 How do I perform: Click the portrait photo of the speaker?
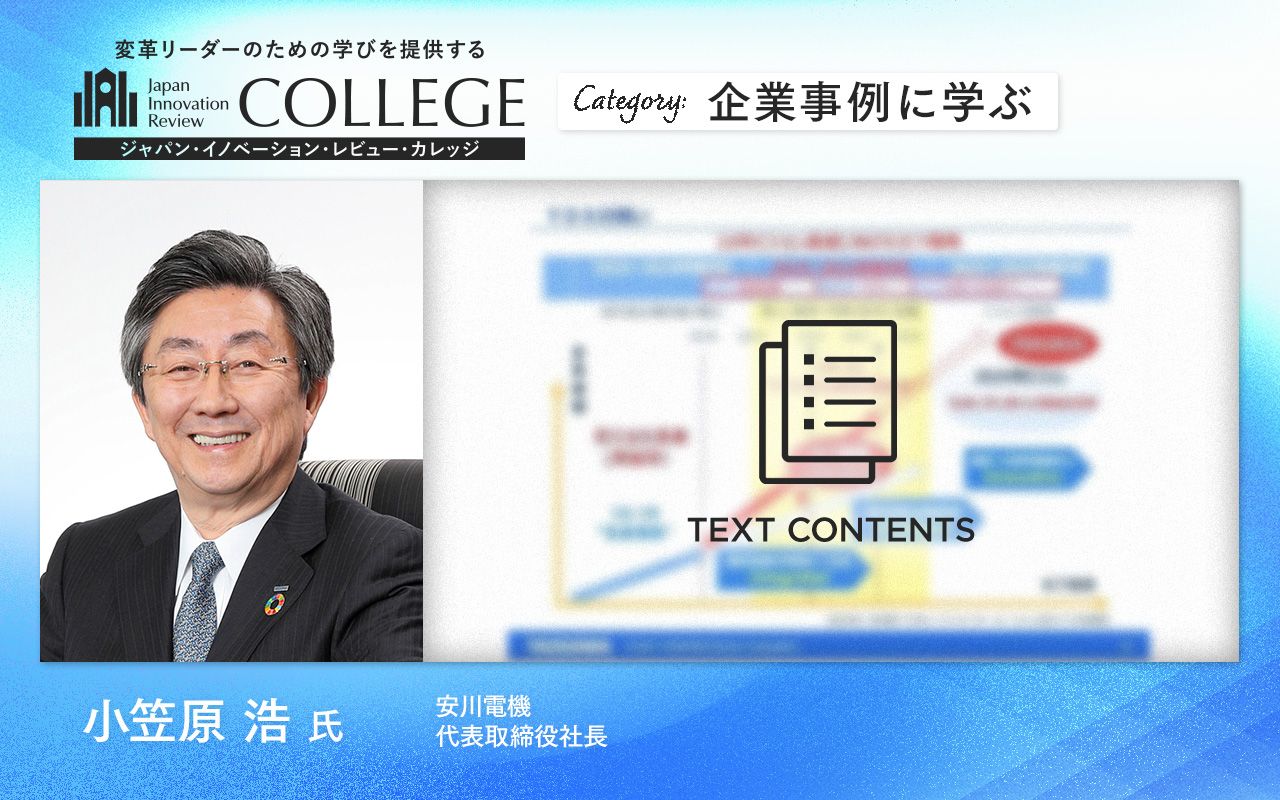(231, 420)
